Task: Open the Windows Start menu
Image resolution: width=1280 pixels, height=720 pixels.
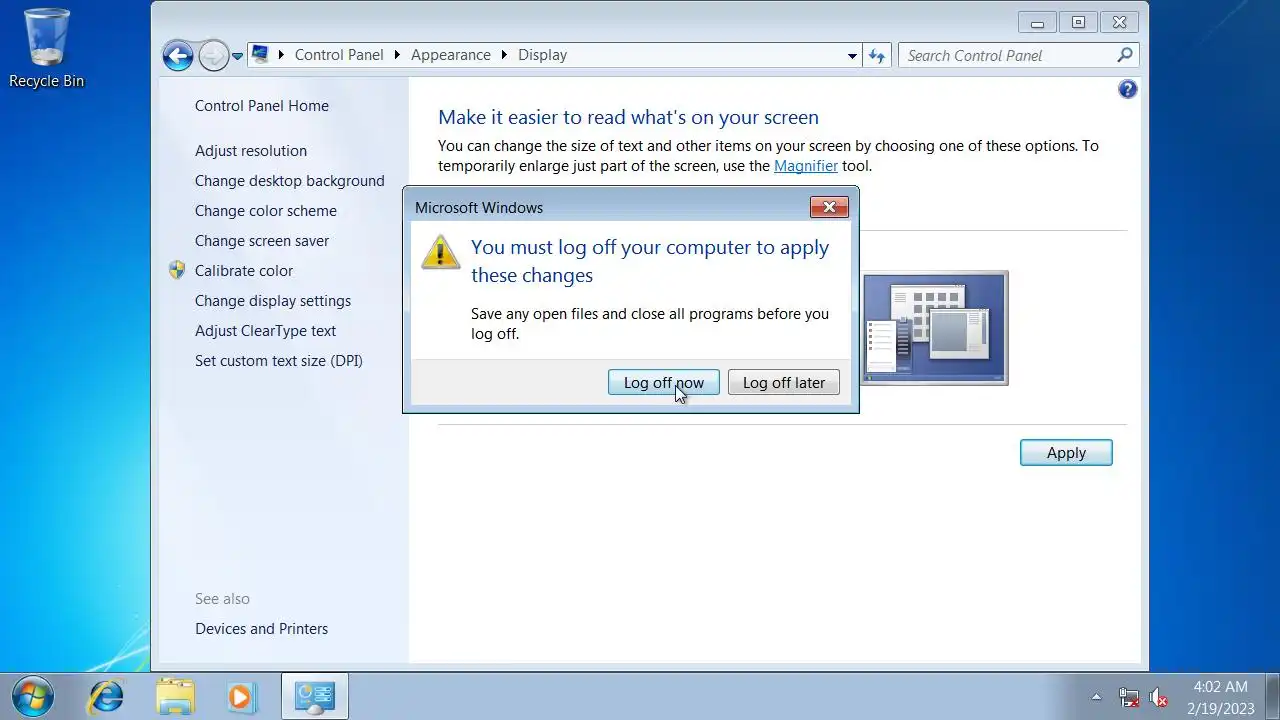Action: click(32, 696)
